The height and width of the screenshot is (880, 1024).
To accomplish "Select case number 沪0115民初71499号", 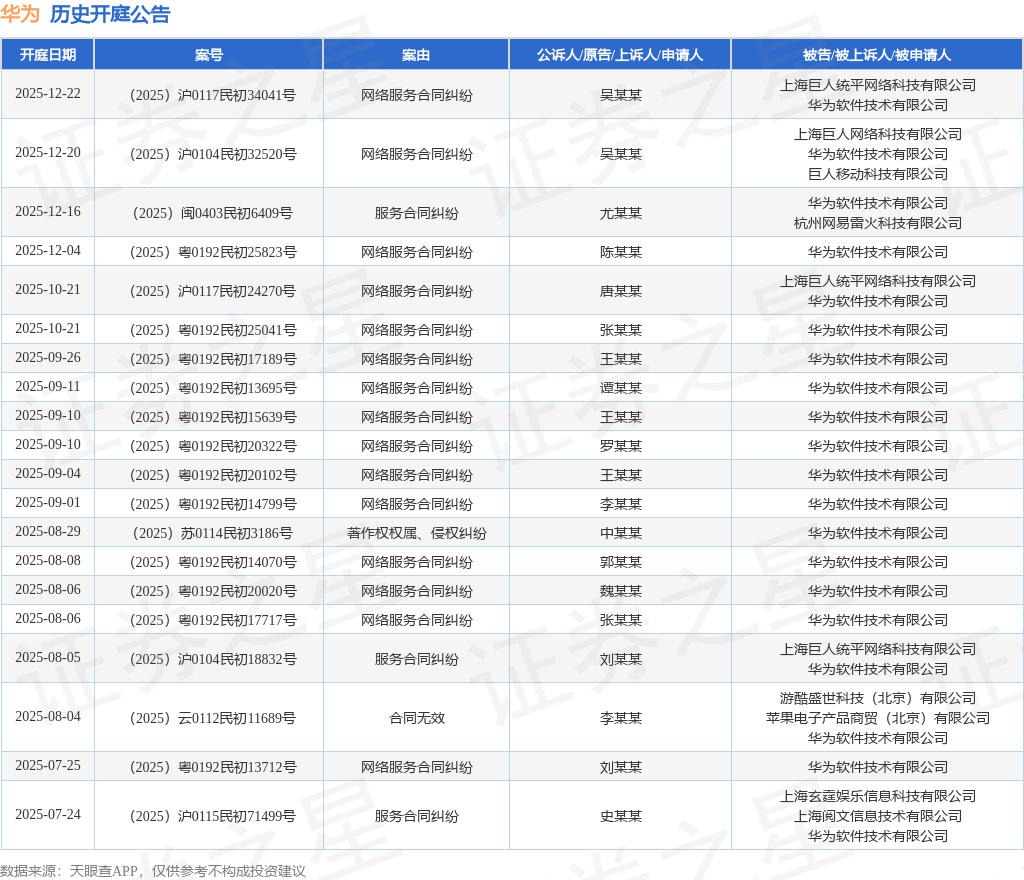I will click(213, 816).
